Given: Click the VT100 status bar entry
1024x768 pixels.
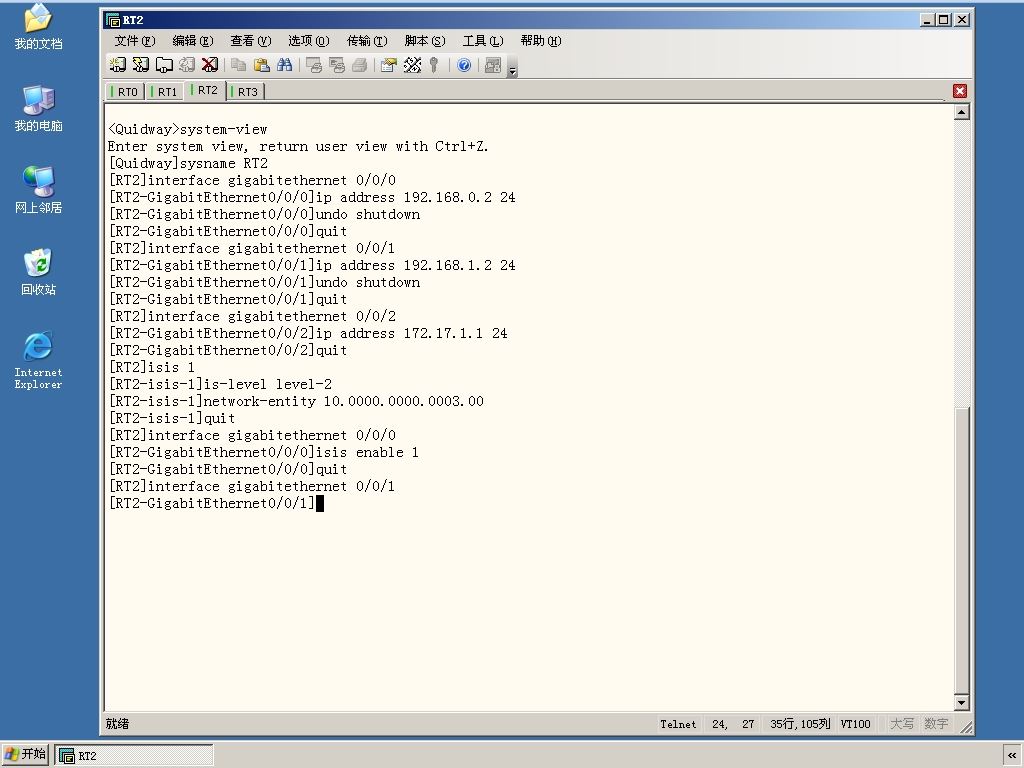Looking at the screenshot, I should [856, 724].
